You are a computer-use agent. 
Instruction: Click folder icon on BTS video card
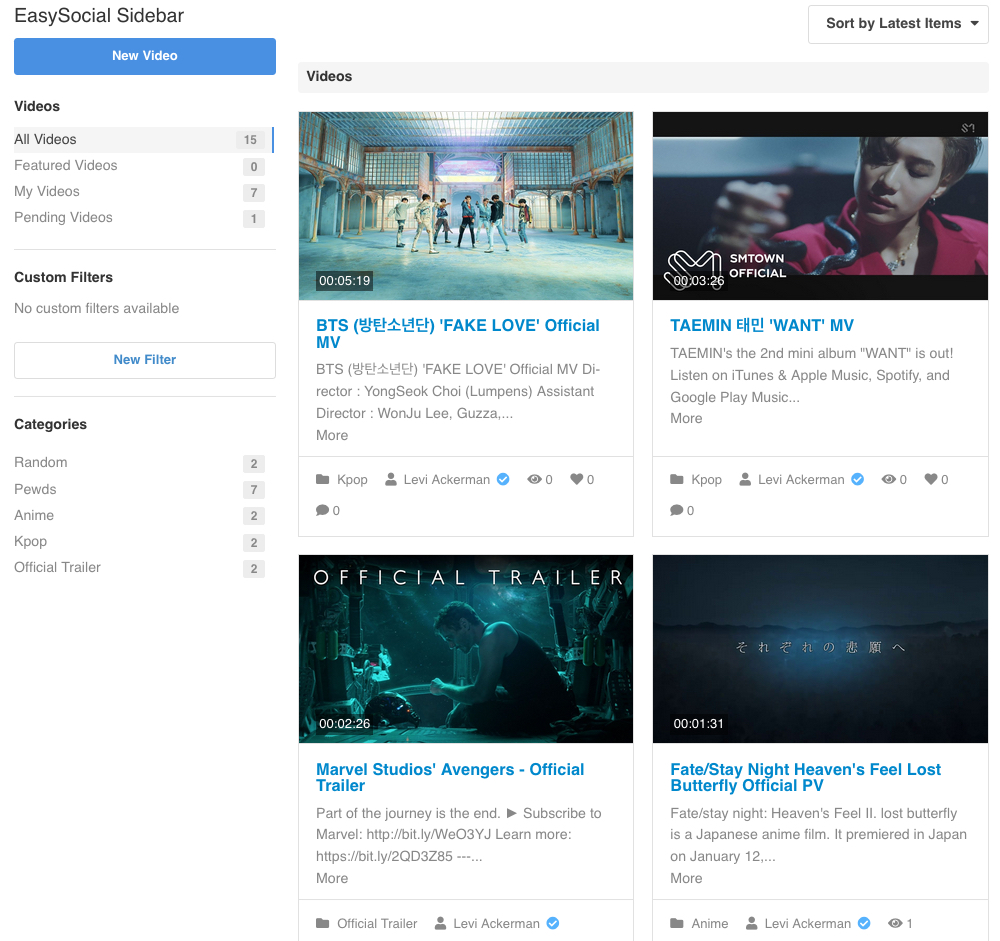click(323, 479)
